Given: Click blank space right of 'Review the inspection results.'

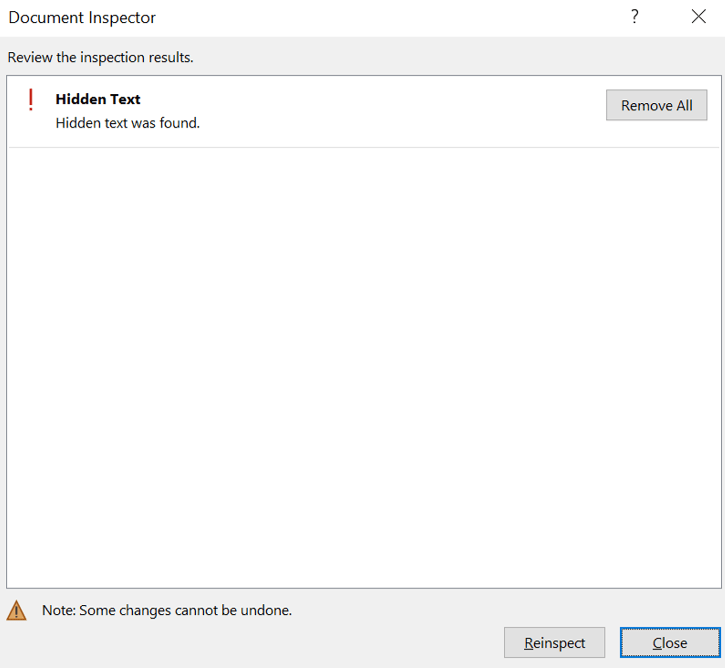Looking at the screenshot, I should click(x=450, y=57).
